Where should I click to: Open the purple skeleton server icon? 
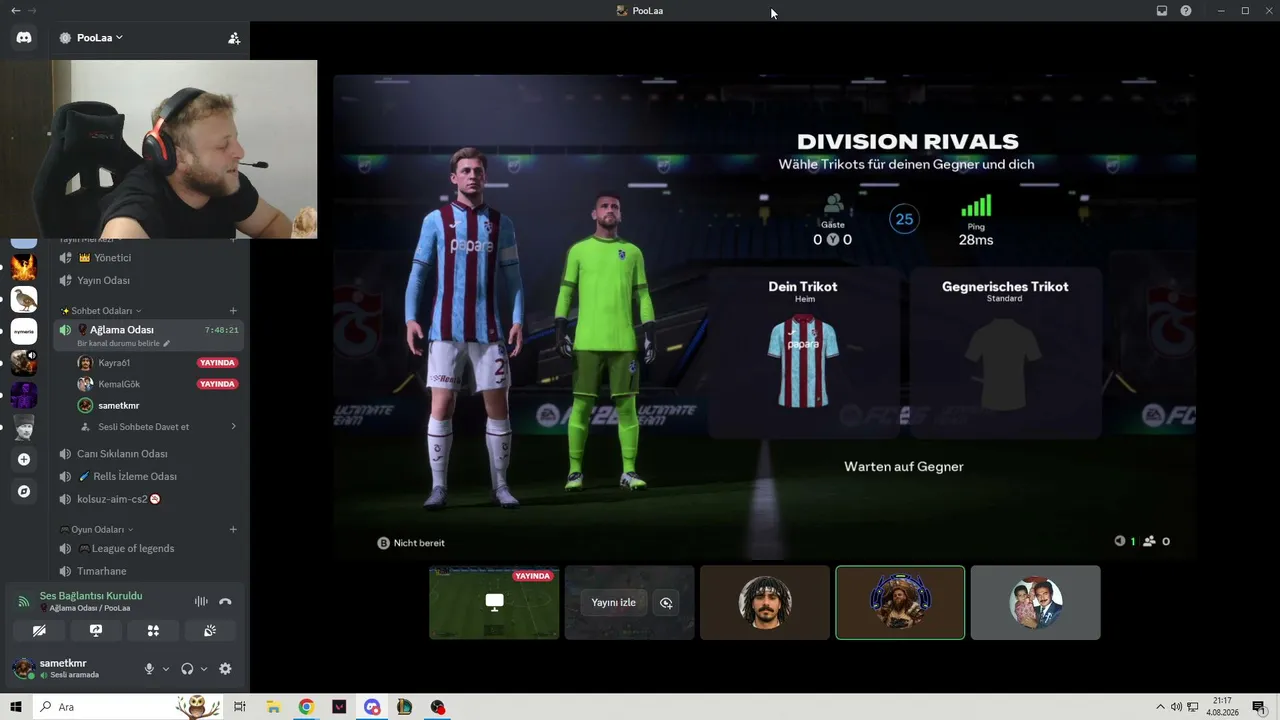[24, 395]
